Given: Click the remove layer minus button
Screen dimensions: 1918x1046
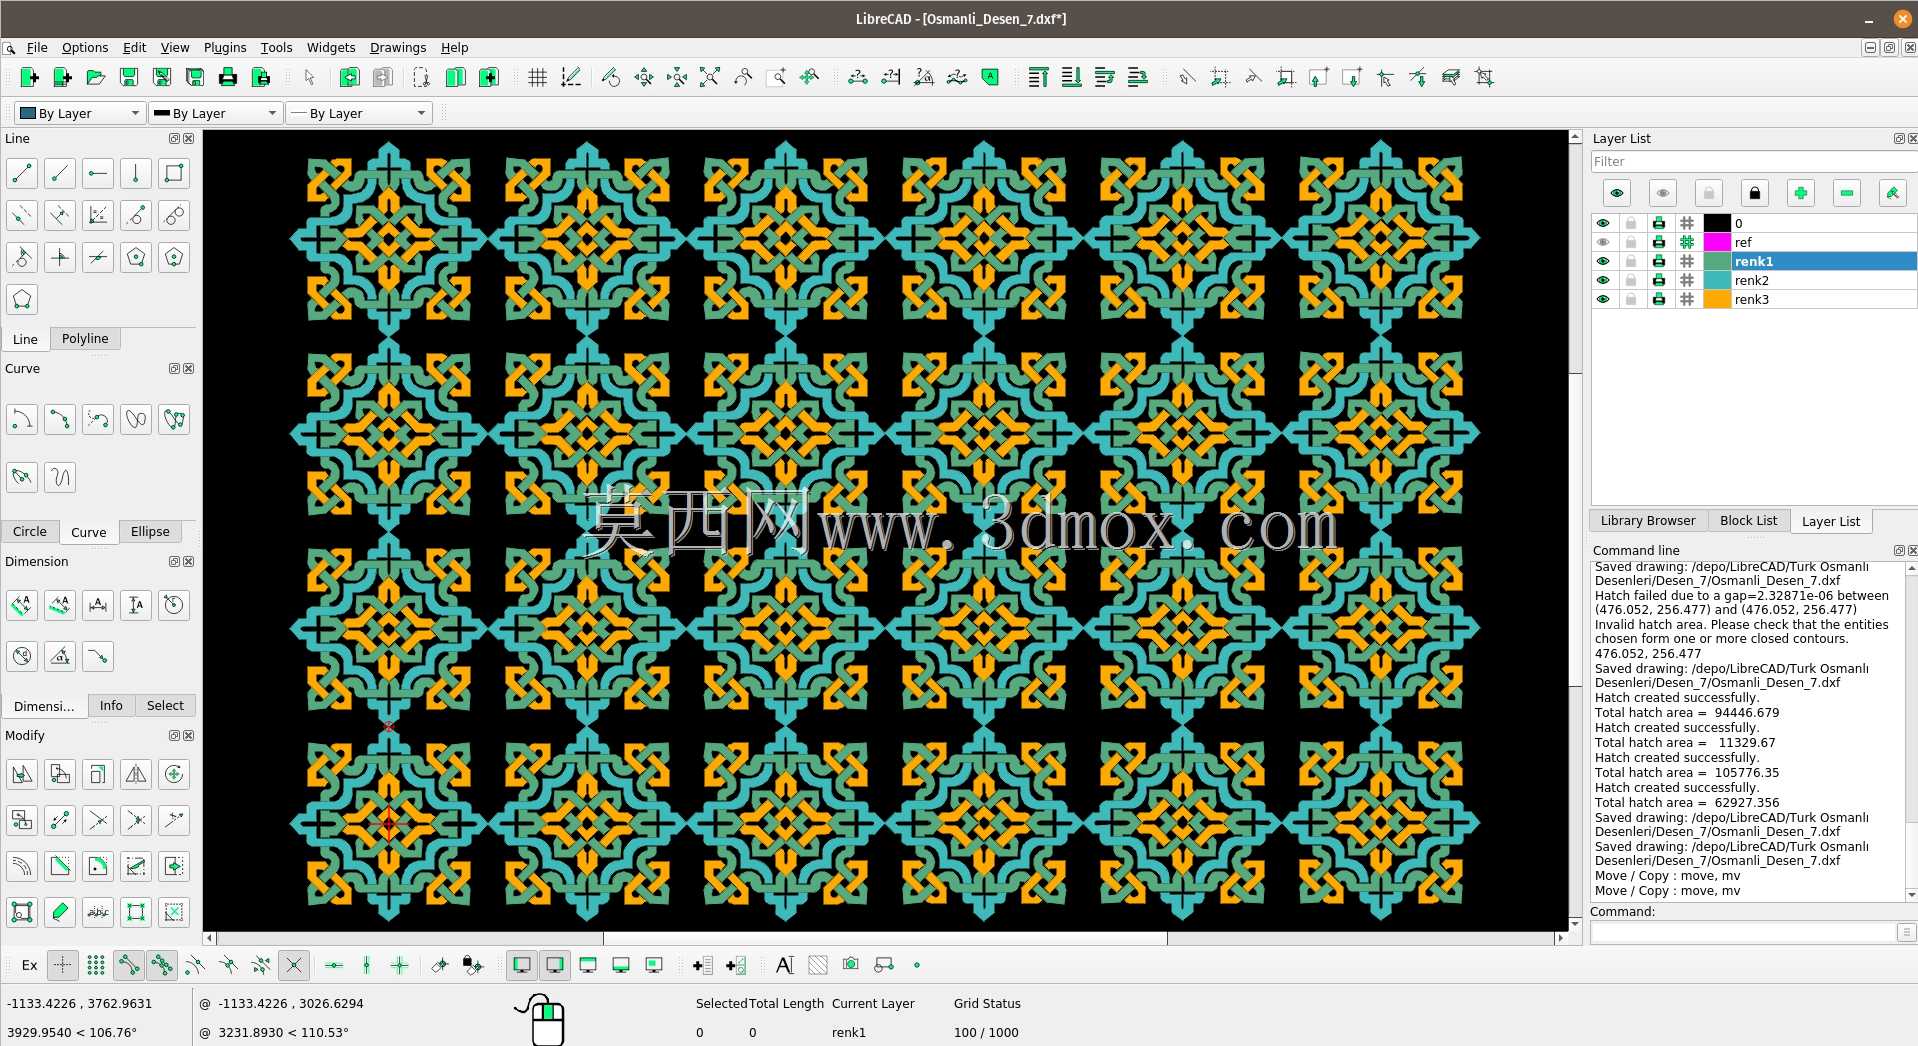Looking at the screenshot, I should click(x=1846, y=193).
